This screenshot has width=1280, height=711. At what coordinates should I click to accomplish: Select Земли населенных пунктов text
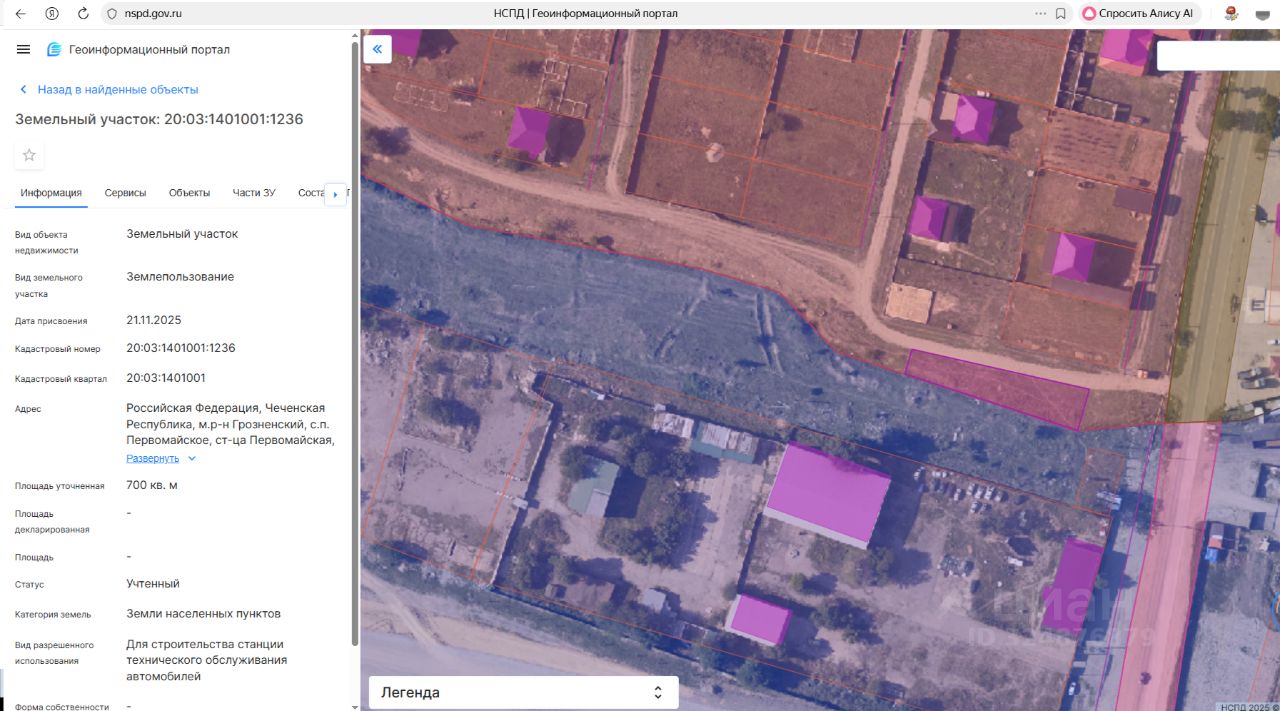203,613
